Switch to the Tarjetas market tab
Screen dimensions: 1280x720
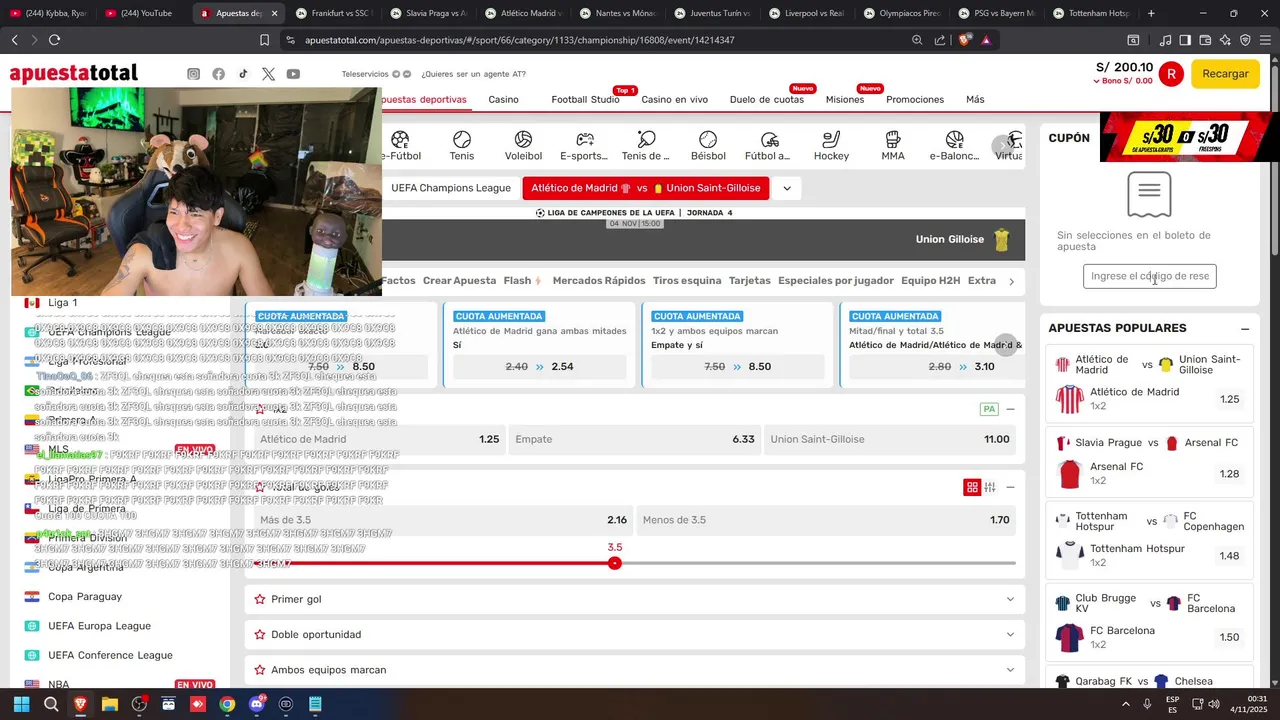[749, 281]
